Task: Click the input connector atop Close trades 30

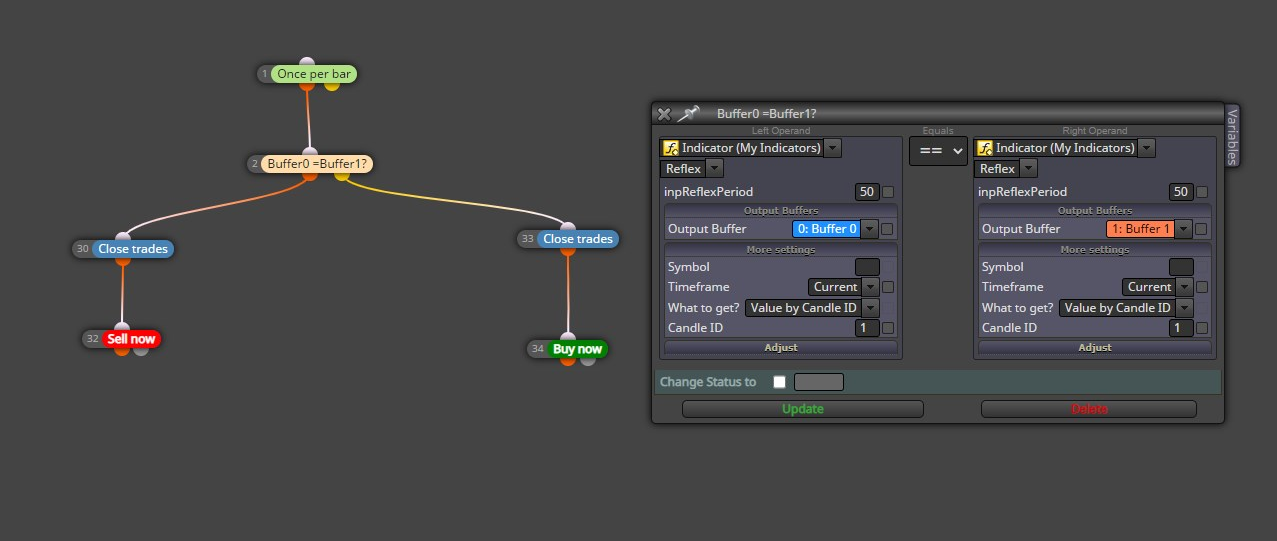Action: [x=123, y=238]
